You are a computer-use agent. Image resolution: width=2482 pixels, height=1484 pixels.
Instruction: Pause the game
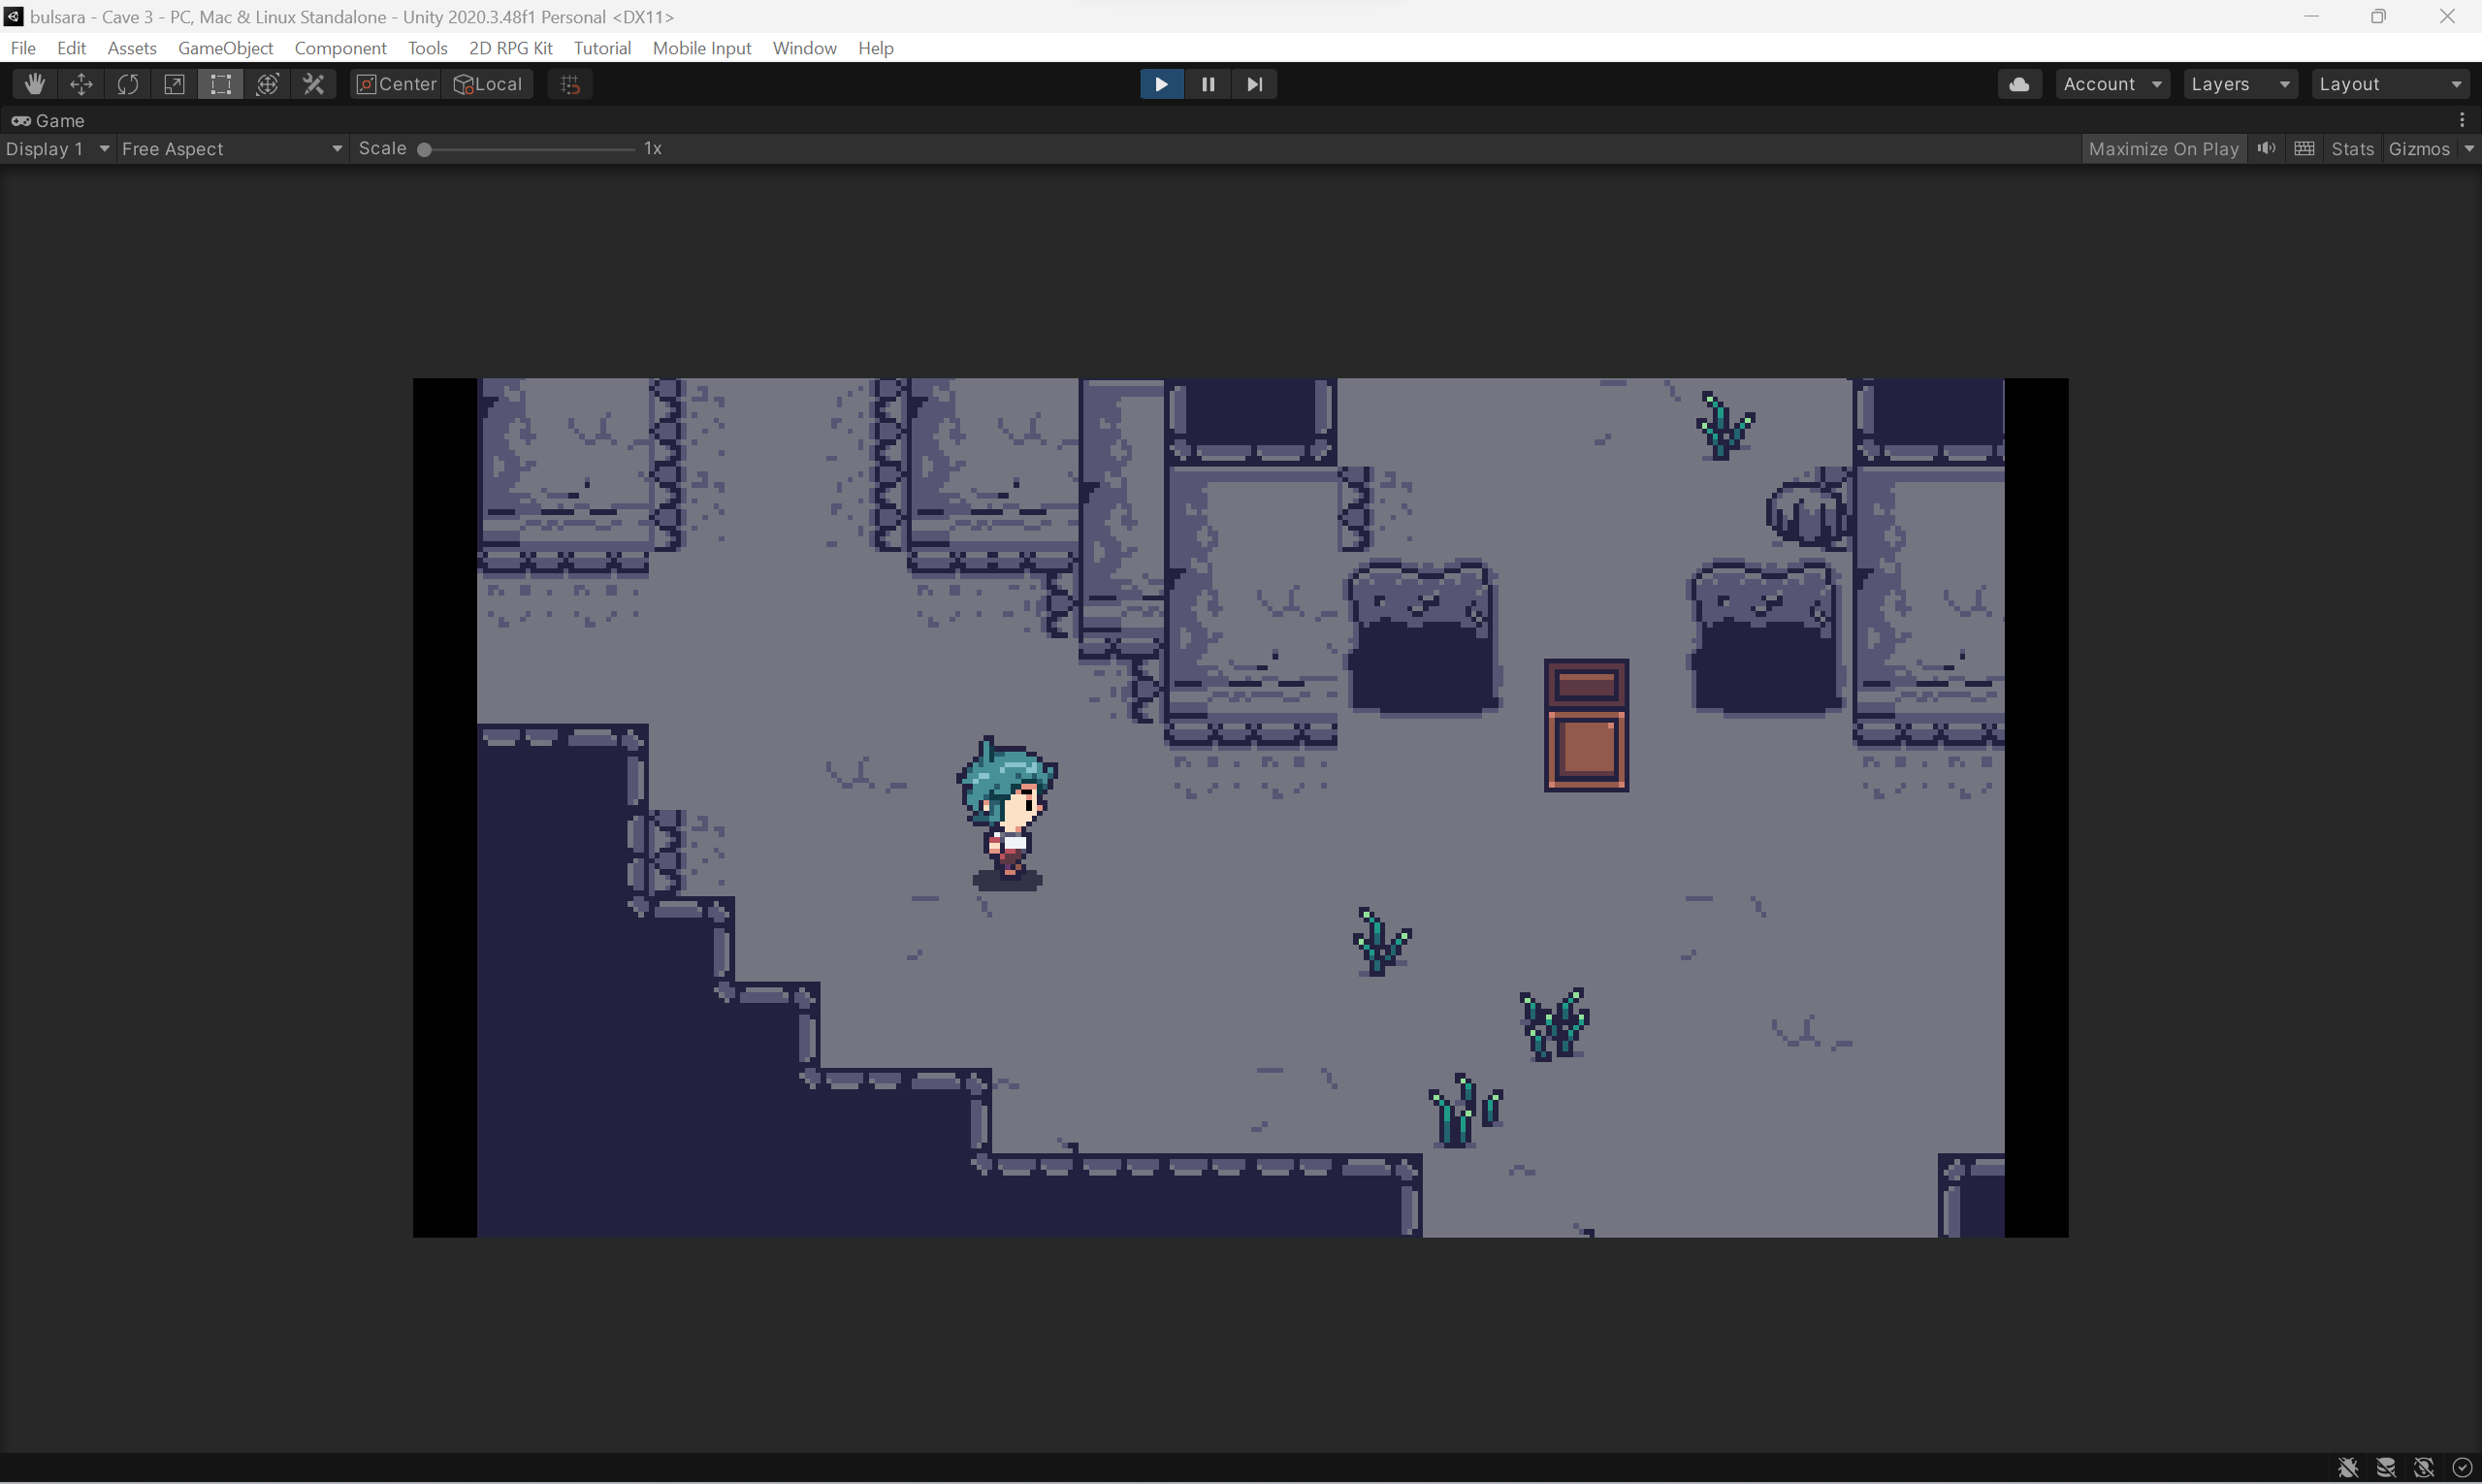(x=1208, y=84)
